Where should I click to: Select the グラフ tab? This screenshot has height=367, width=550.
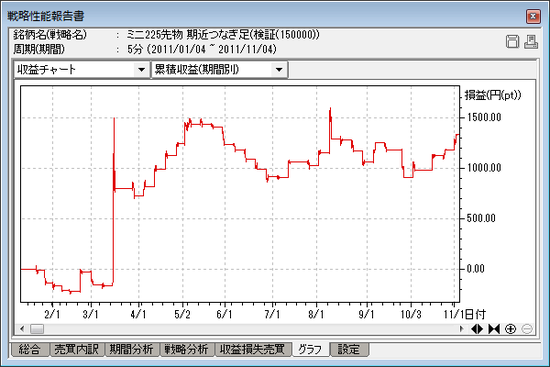tap(310, 349)
